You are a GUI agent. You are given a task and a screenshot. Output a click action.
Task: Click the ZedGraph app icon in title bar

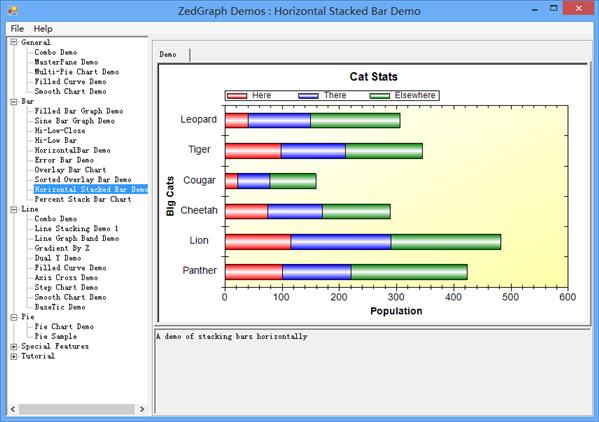tap(13, 10)
